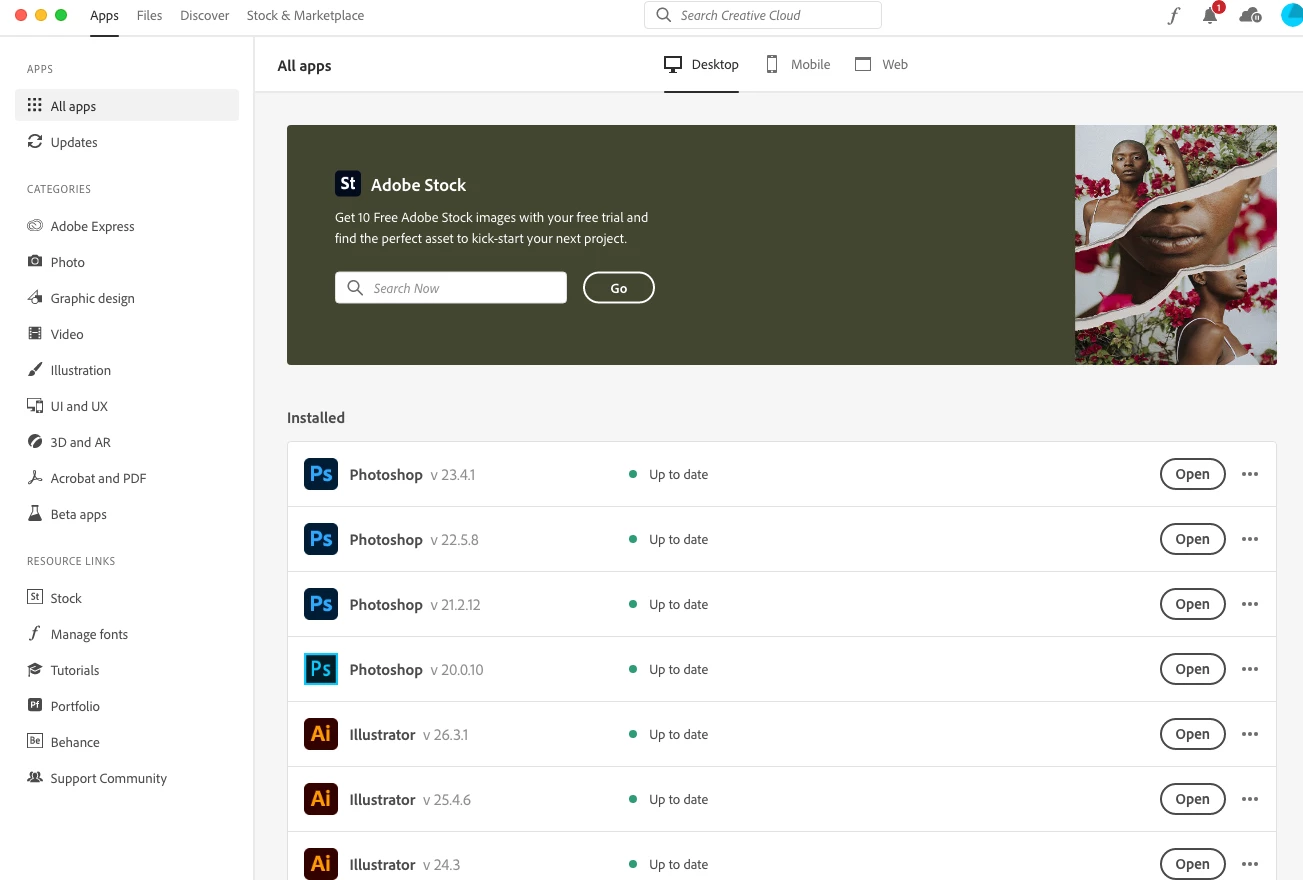Expand more options for Photoshop v 21.2.12
This screenshot has height=880, width=1303.
point(1250,604)
